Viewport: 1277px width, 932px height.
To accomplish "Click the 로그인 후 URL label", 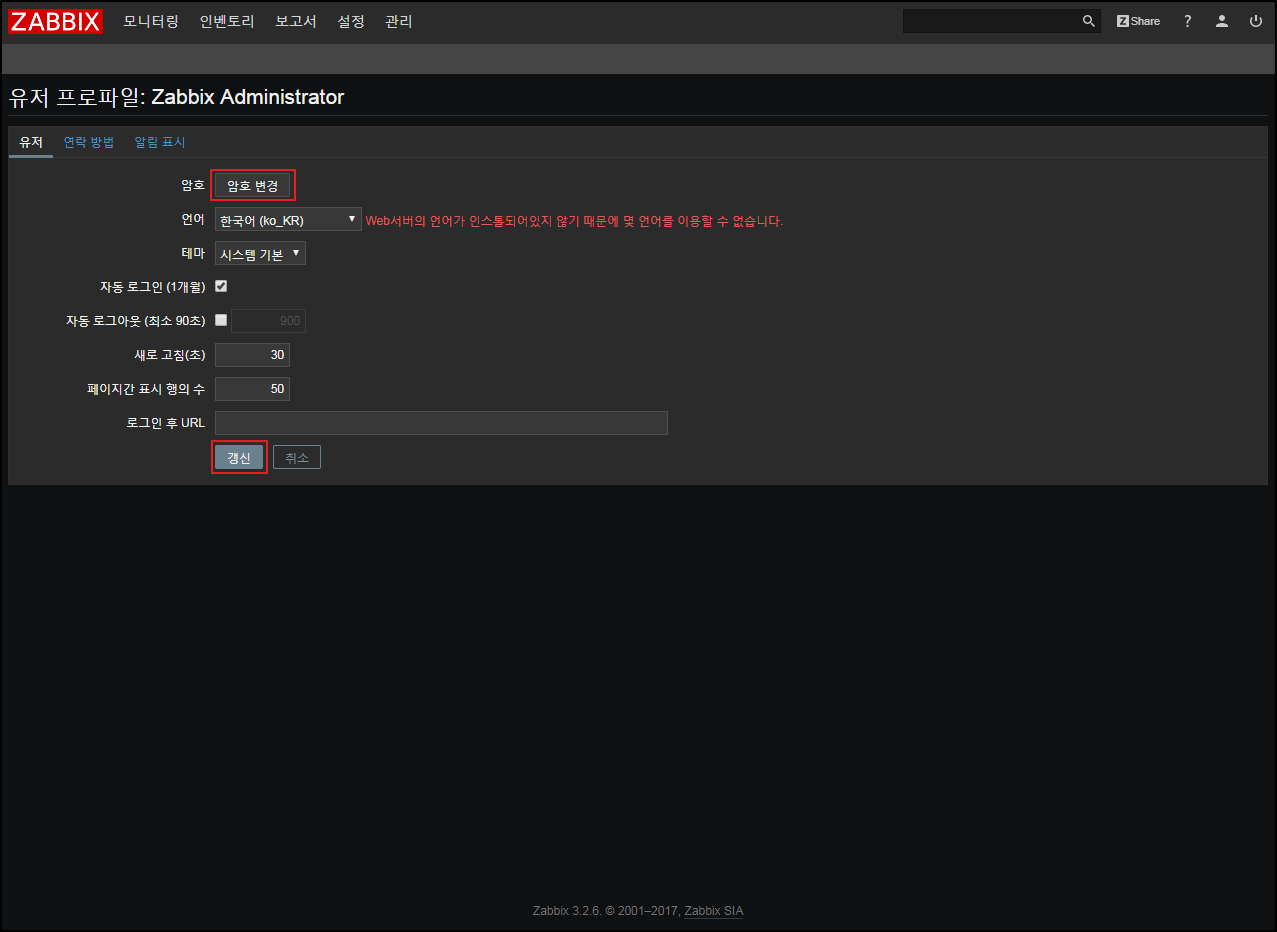I will pyautogui.click(x=166, y=423).
